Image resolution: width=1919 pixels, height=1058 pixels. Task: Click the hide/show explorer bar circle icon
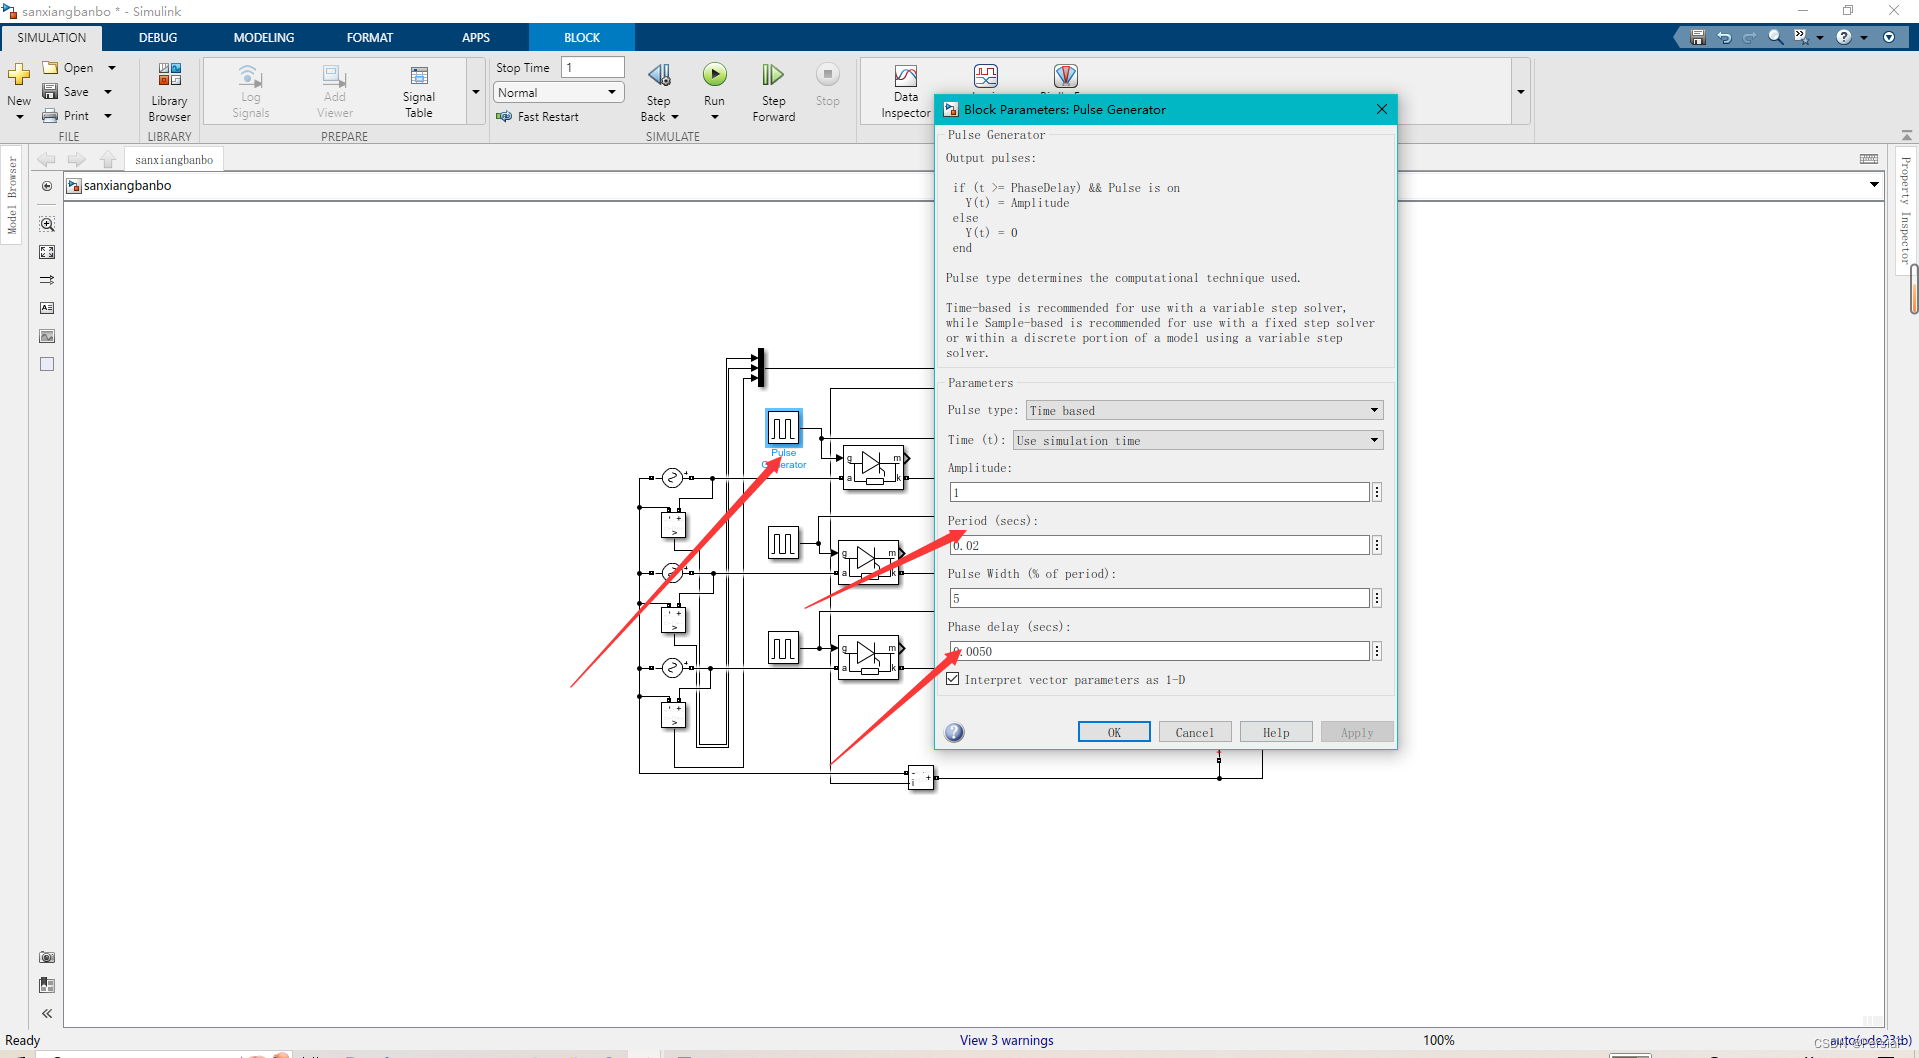47,186
